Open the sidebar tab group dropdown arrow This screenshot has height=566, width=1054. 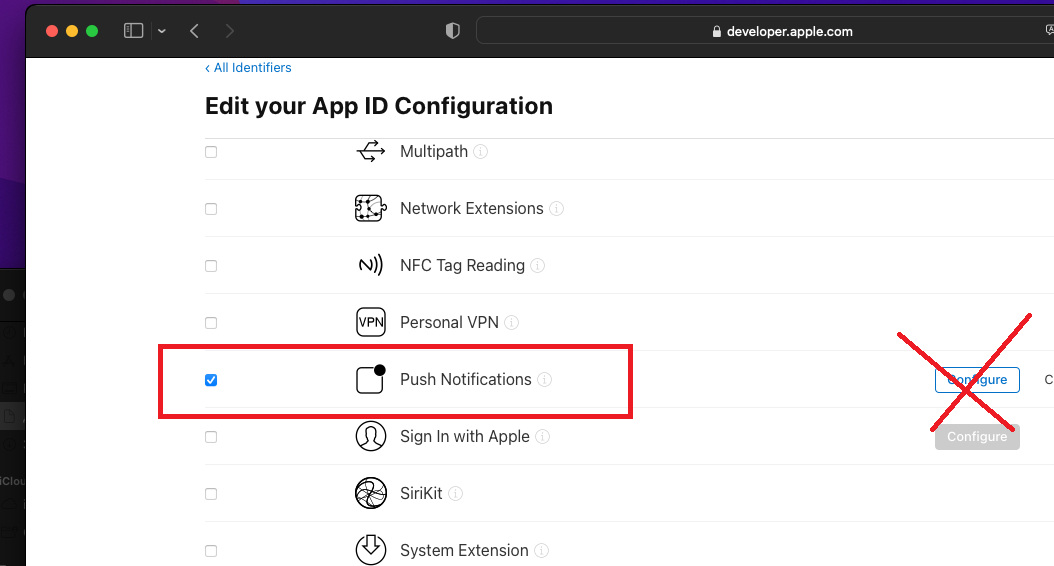coord(162,31)
